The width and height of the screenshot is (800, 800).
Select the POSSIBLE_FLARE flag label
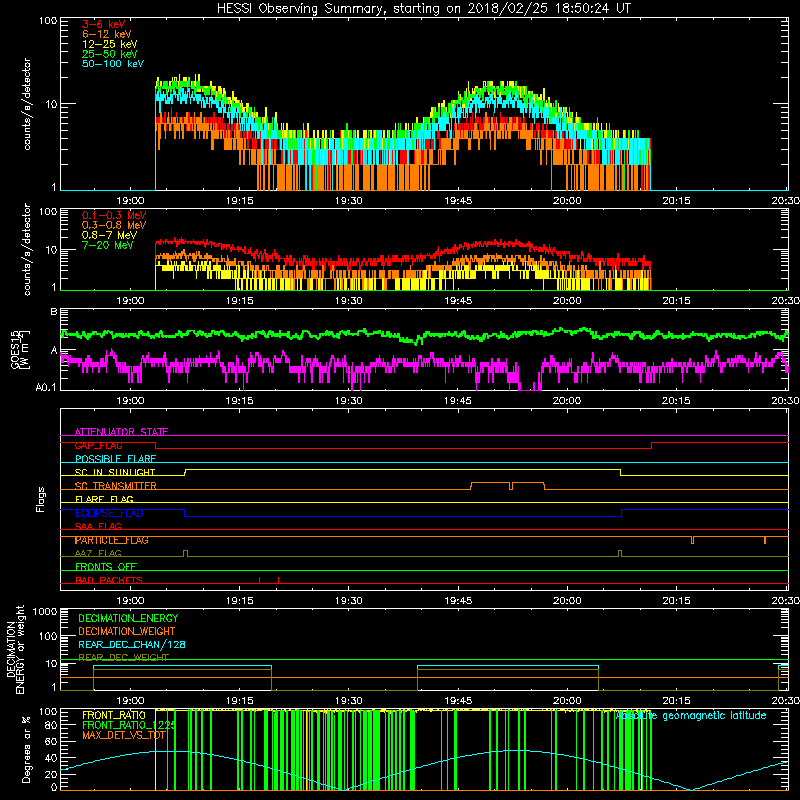115,459
